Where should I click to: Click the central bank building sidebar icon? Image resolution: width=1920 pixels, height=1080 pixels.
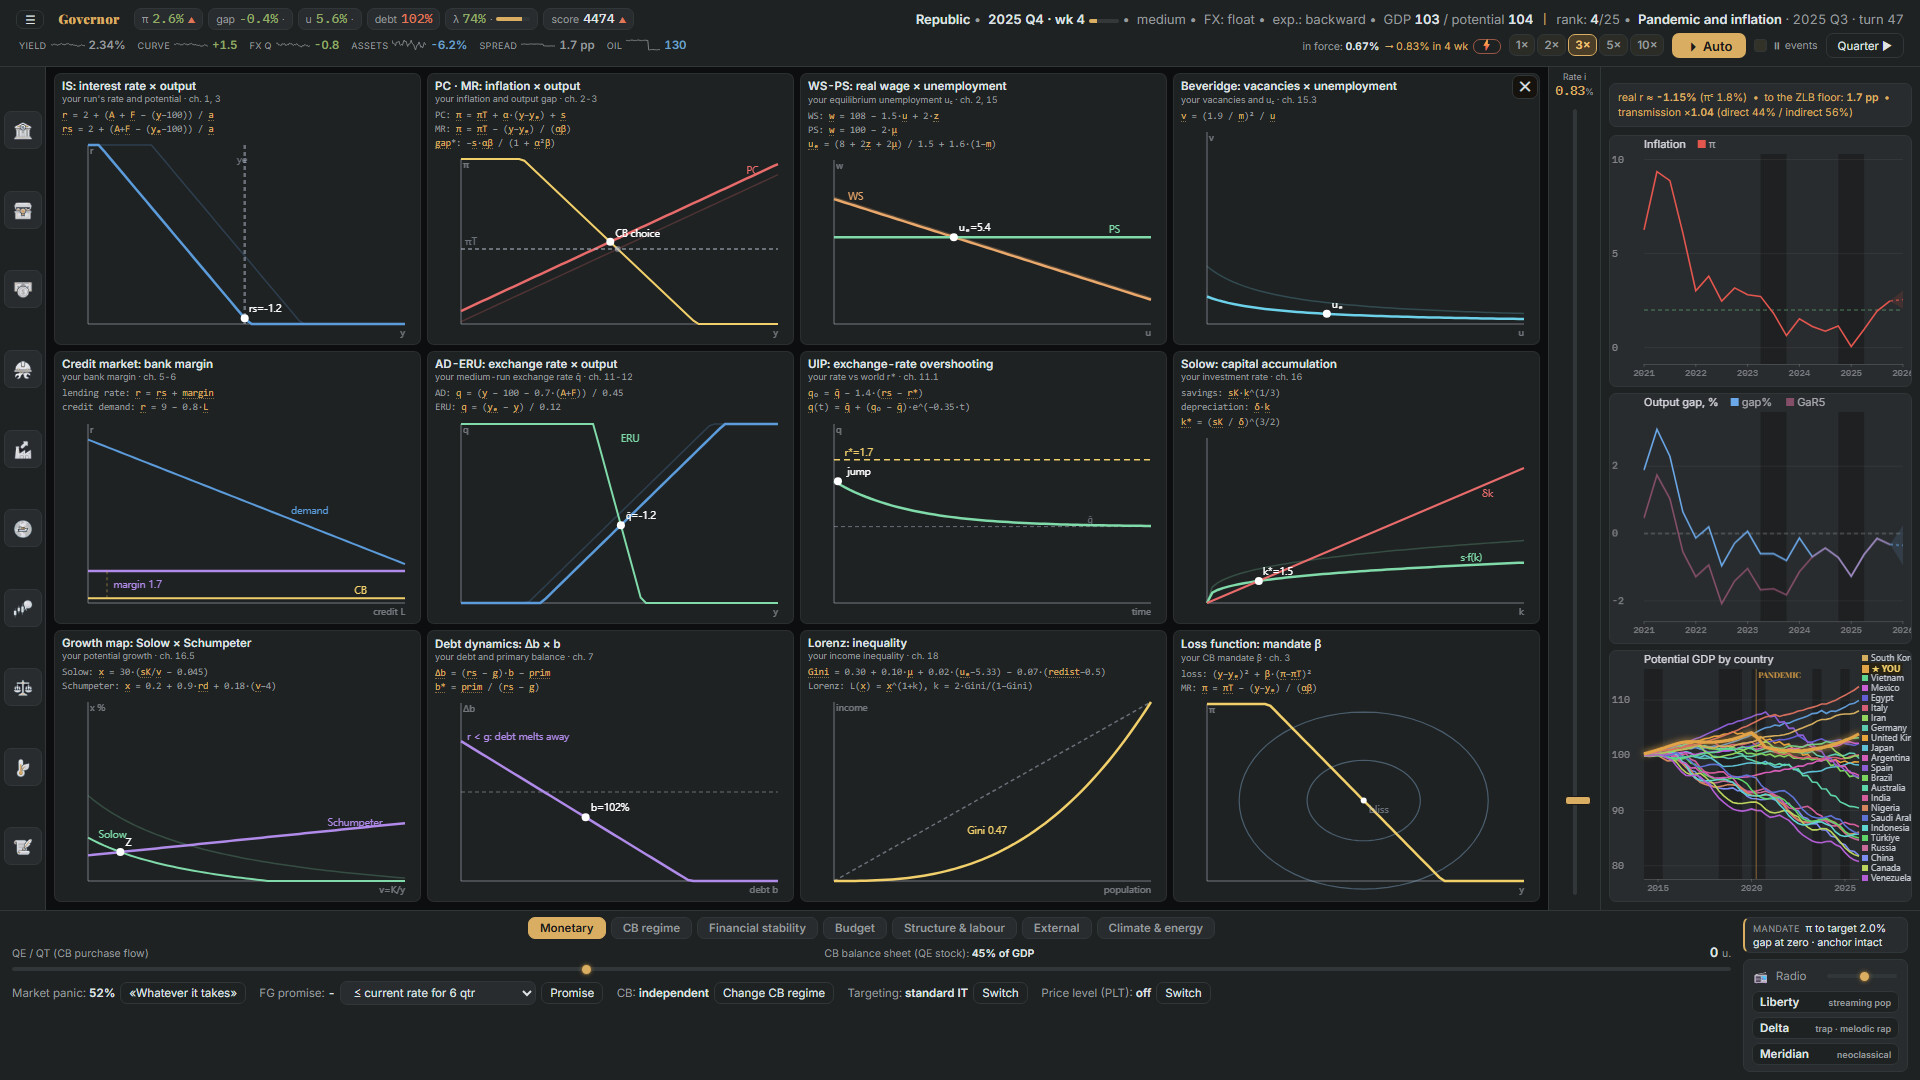(23, 131)
